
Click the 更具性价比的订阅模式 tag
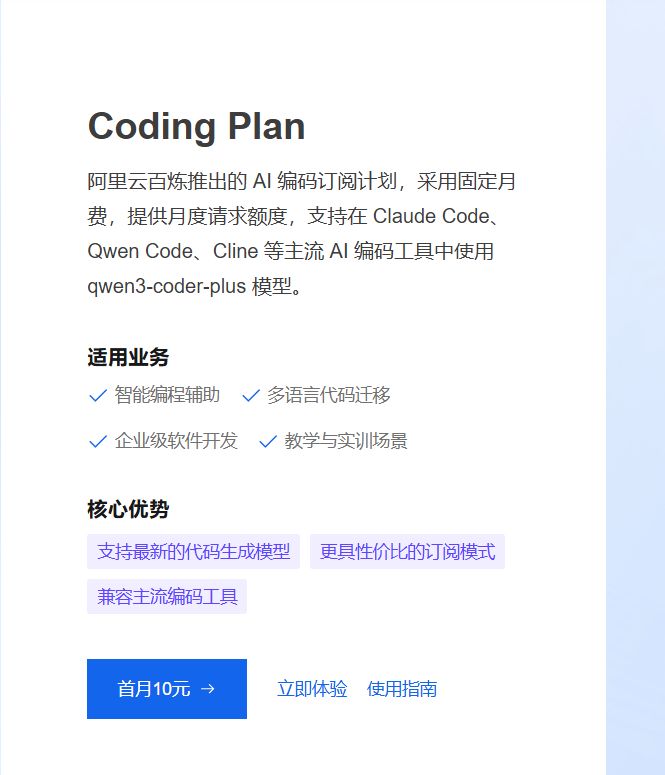pyautogui.click(x=407, y=551)
